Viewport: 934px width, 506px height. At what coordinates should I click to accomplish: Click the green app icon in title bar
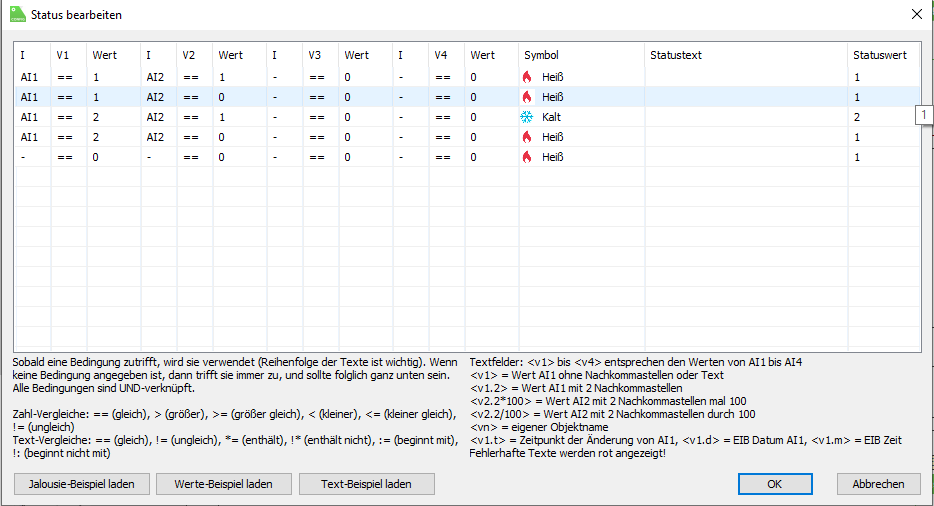click(18, 14)
